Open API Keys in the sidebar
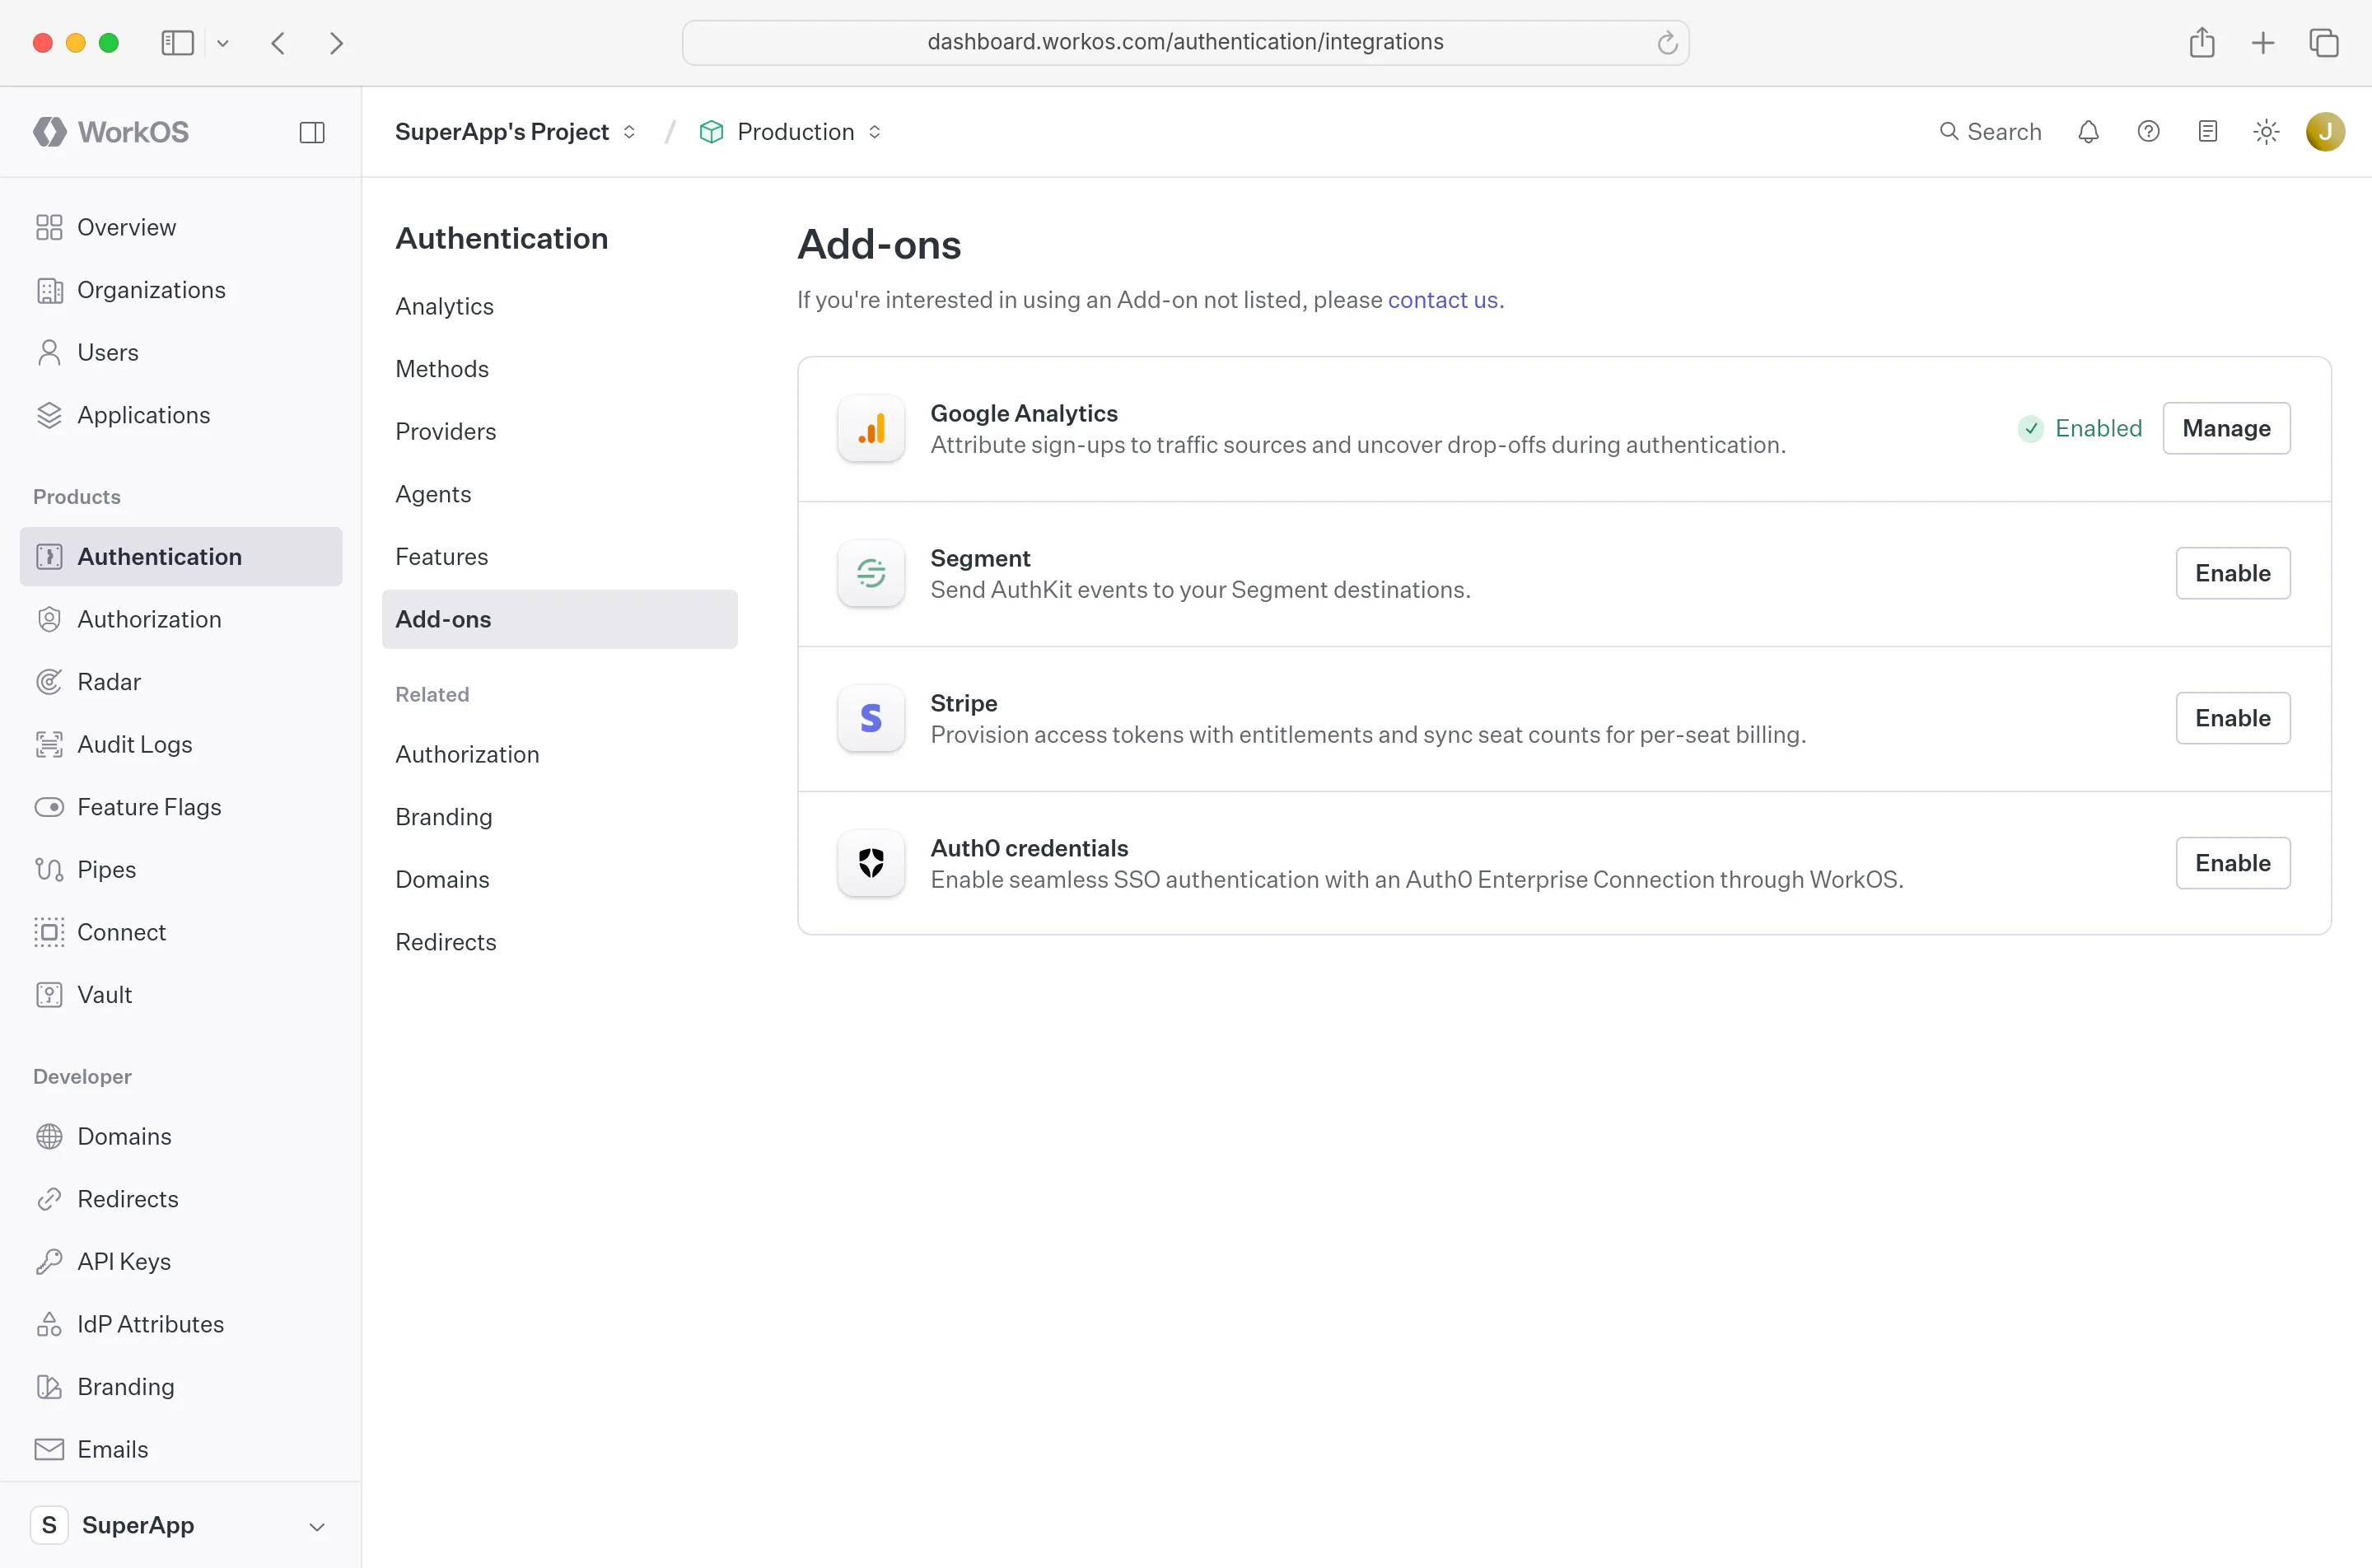The image size is (2372, 1568). click(181, 1262)
